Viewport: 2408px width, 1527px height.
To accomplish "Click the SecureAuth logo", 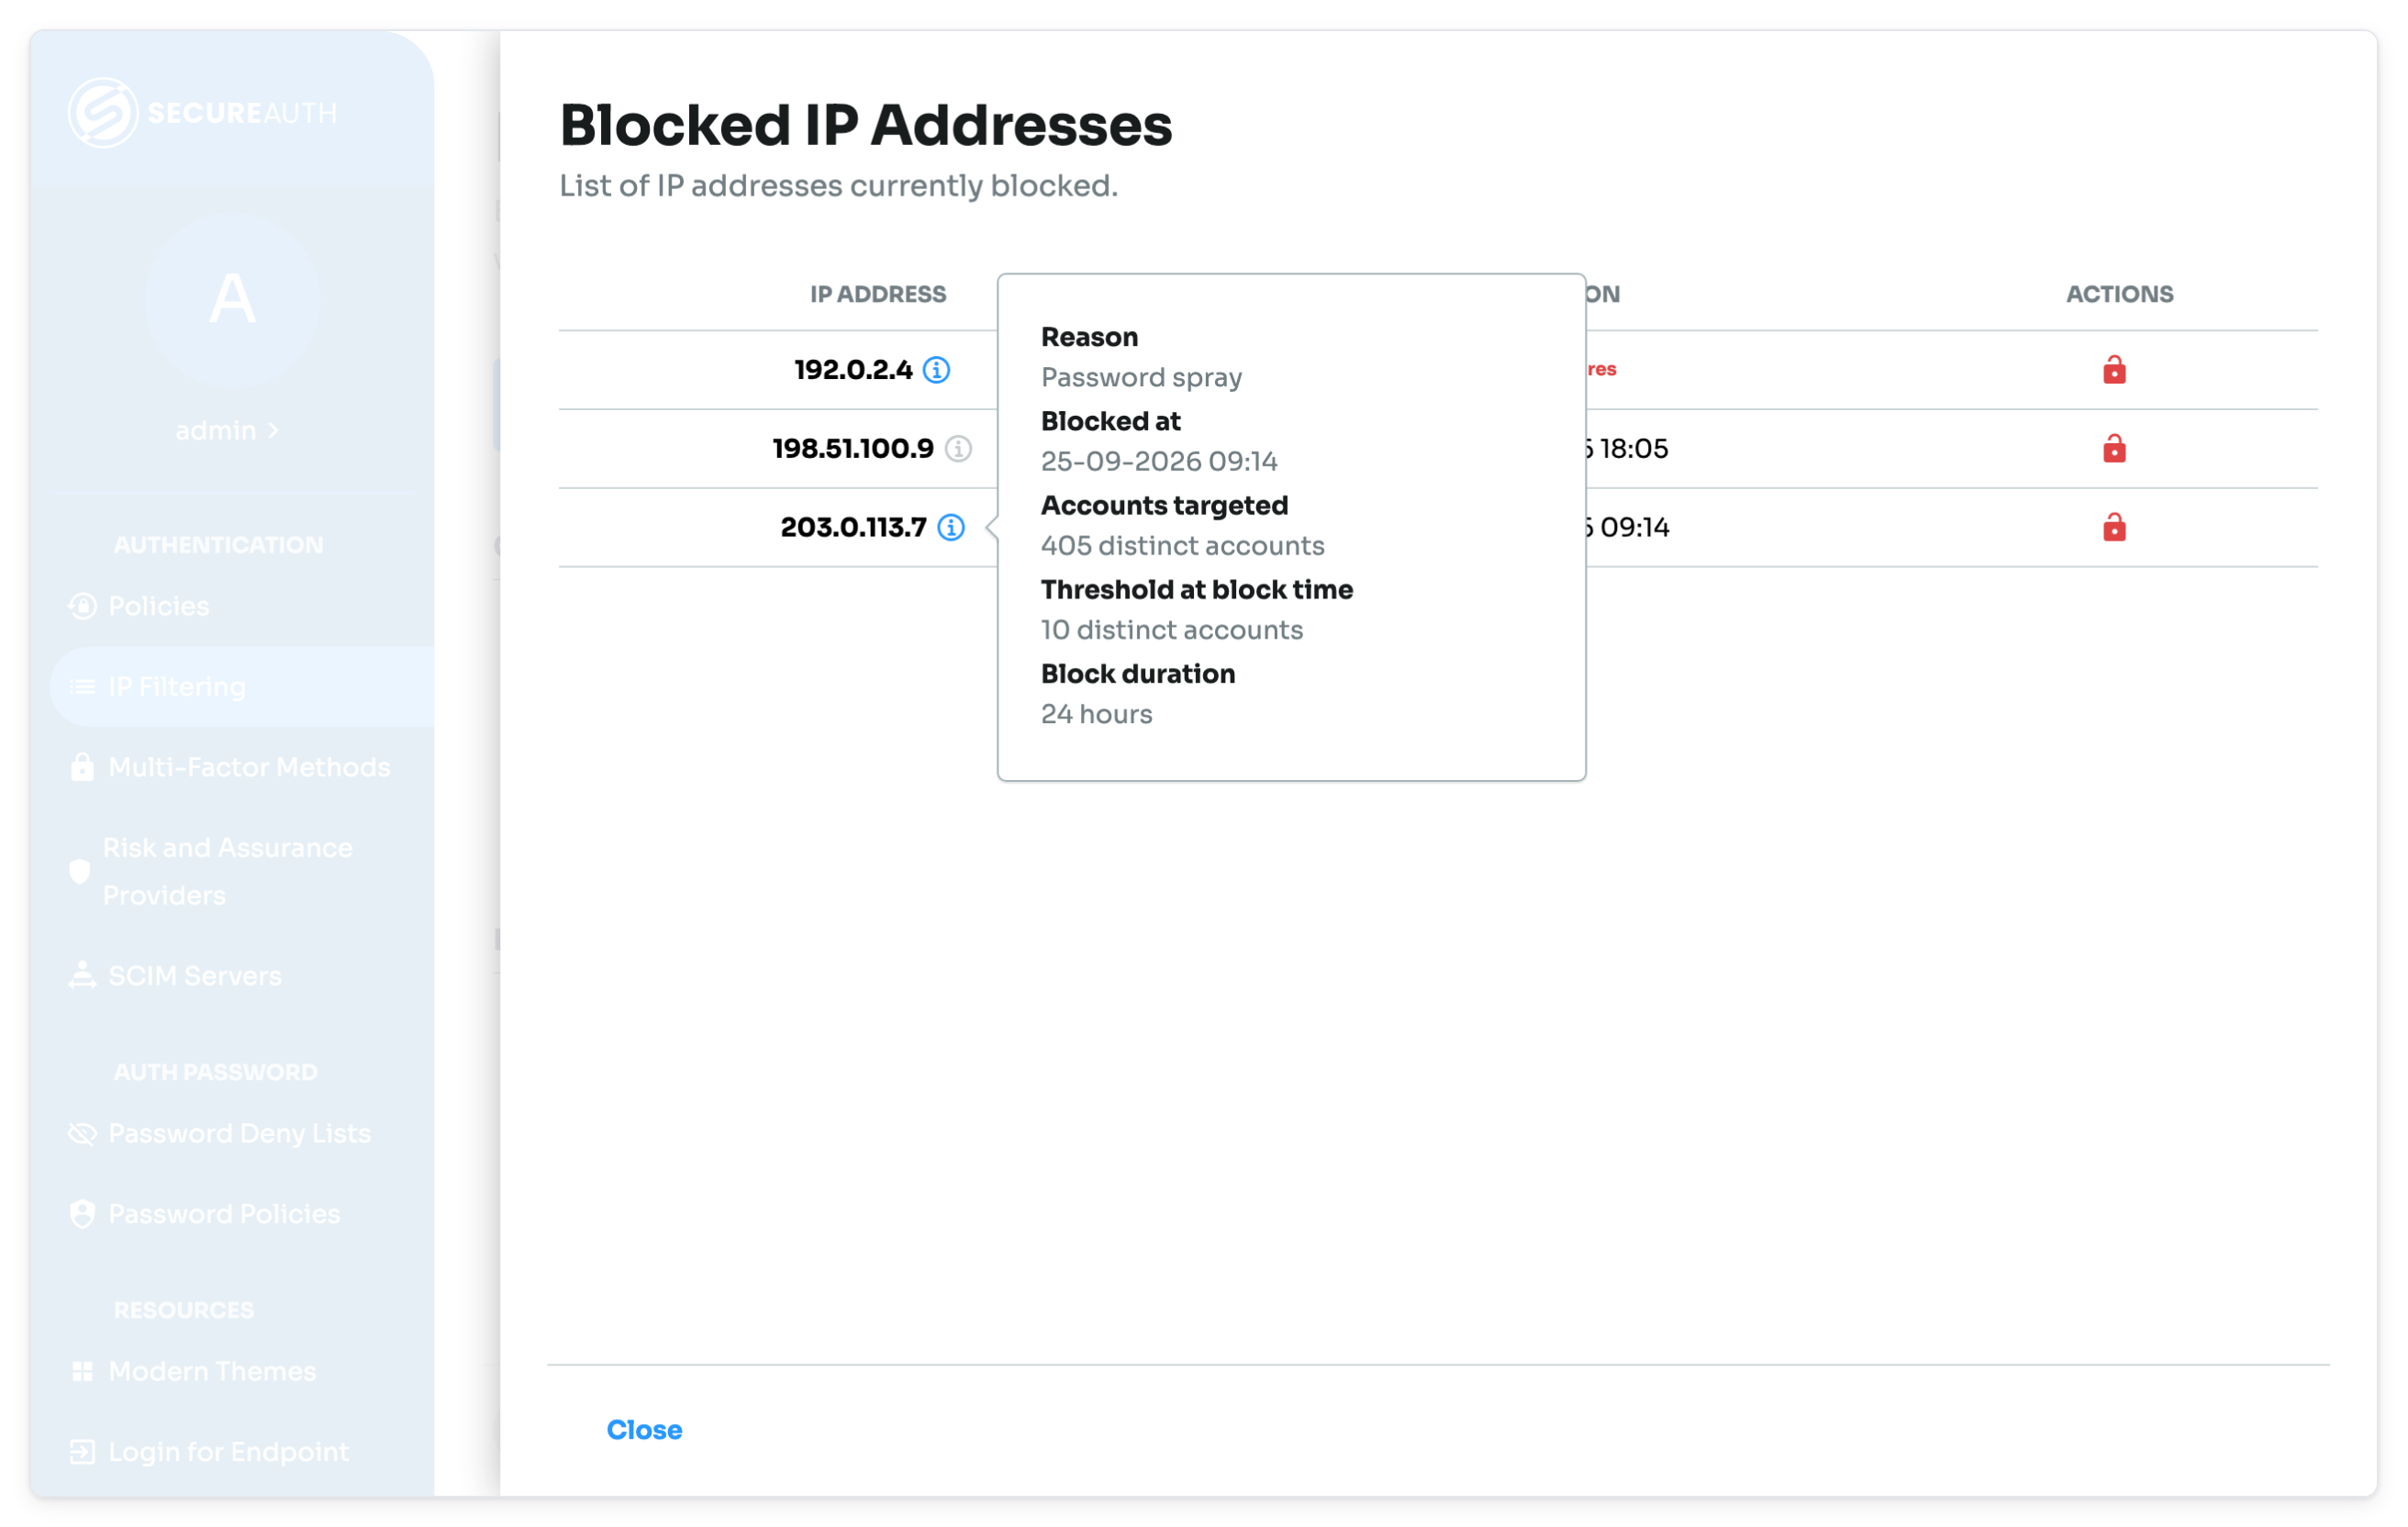I will [203, 112].
